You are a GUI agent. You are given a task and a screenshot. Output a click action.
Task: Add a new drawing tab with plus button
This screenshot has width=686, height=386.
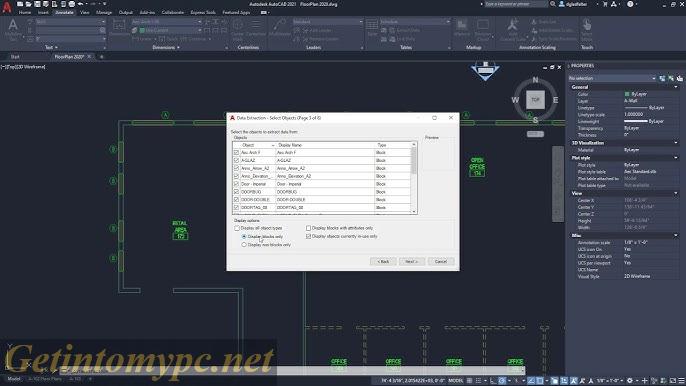(x=102, y=57)
